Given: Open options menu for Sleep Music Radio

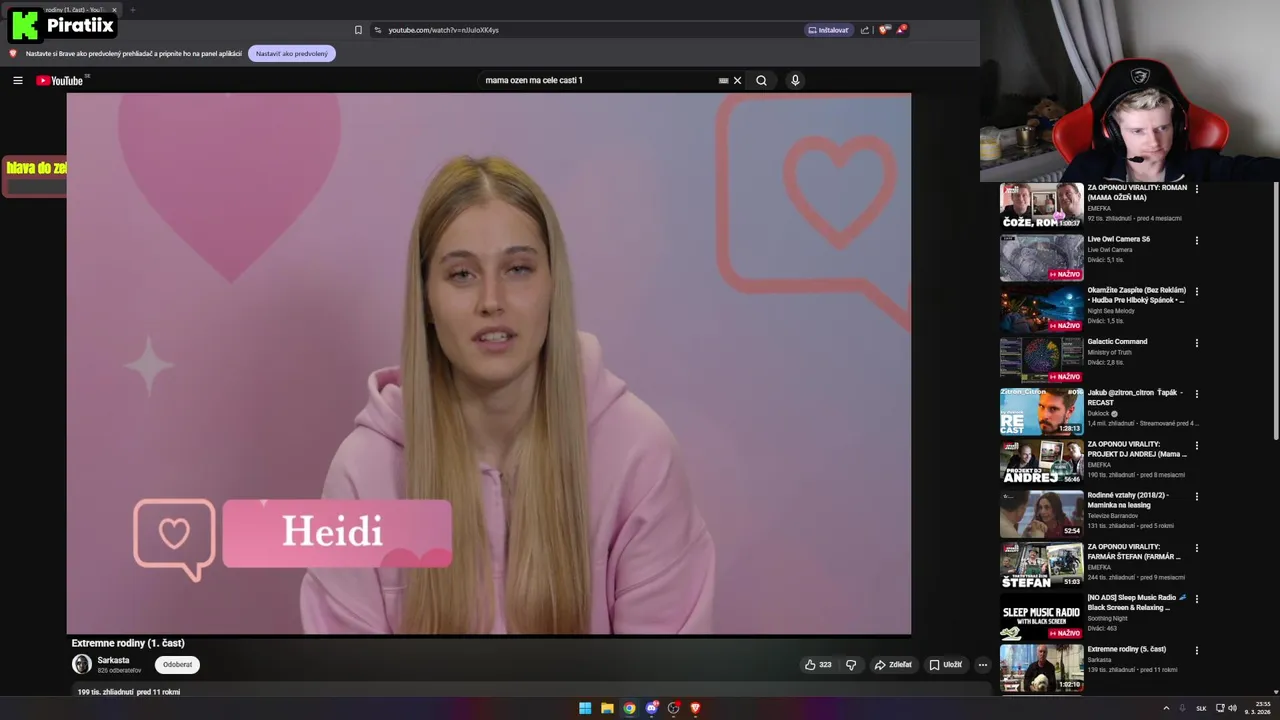Looking at the screenshot, I should click(x=1196, y=599).
